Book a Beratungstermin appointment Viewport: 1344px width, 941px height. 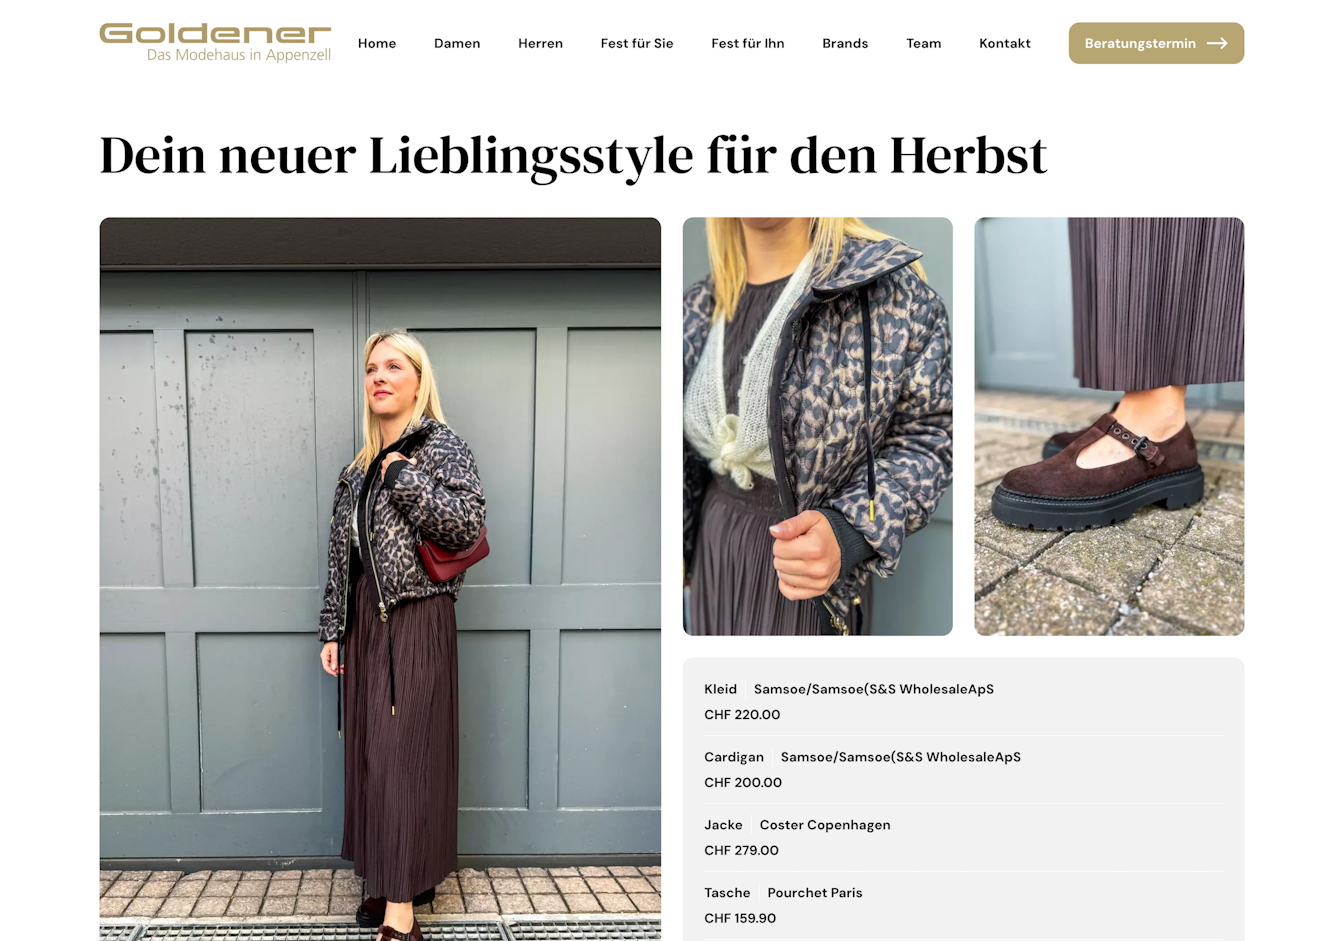pyautogui.click(x=1156, y=43)
